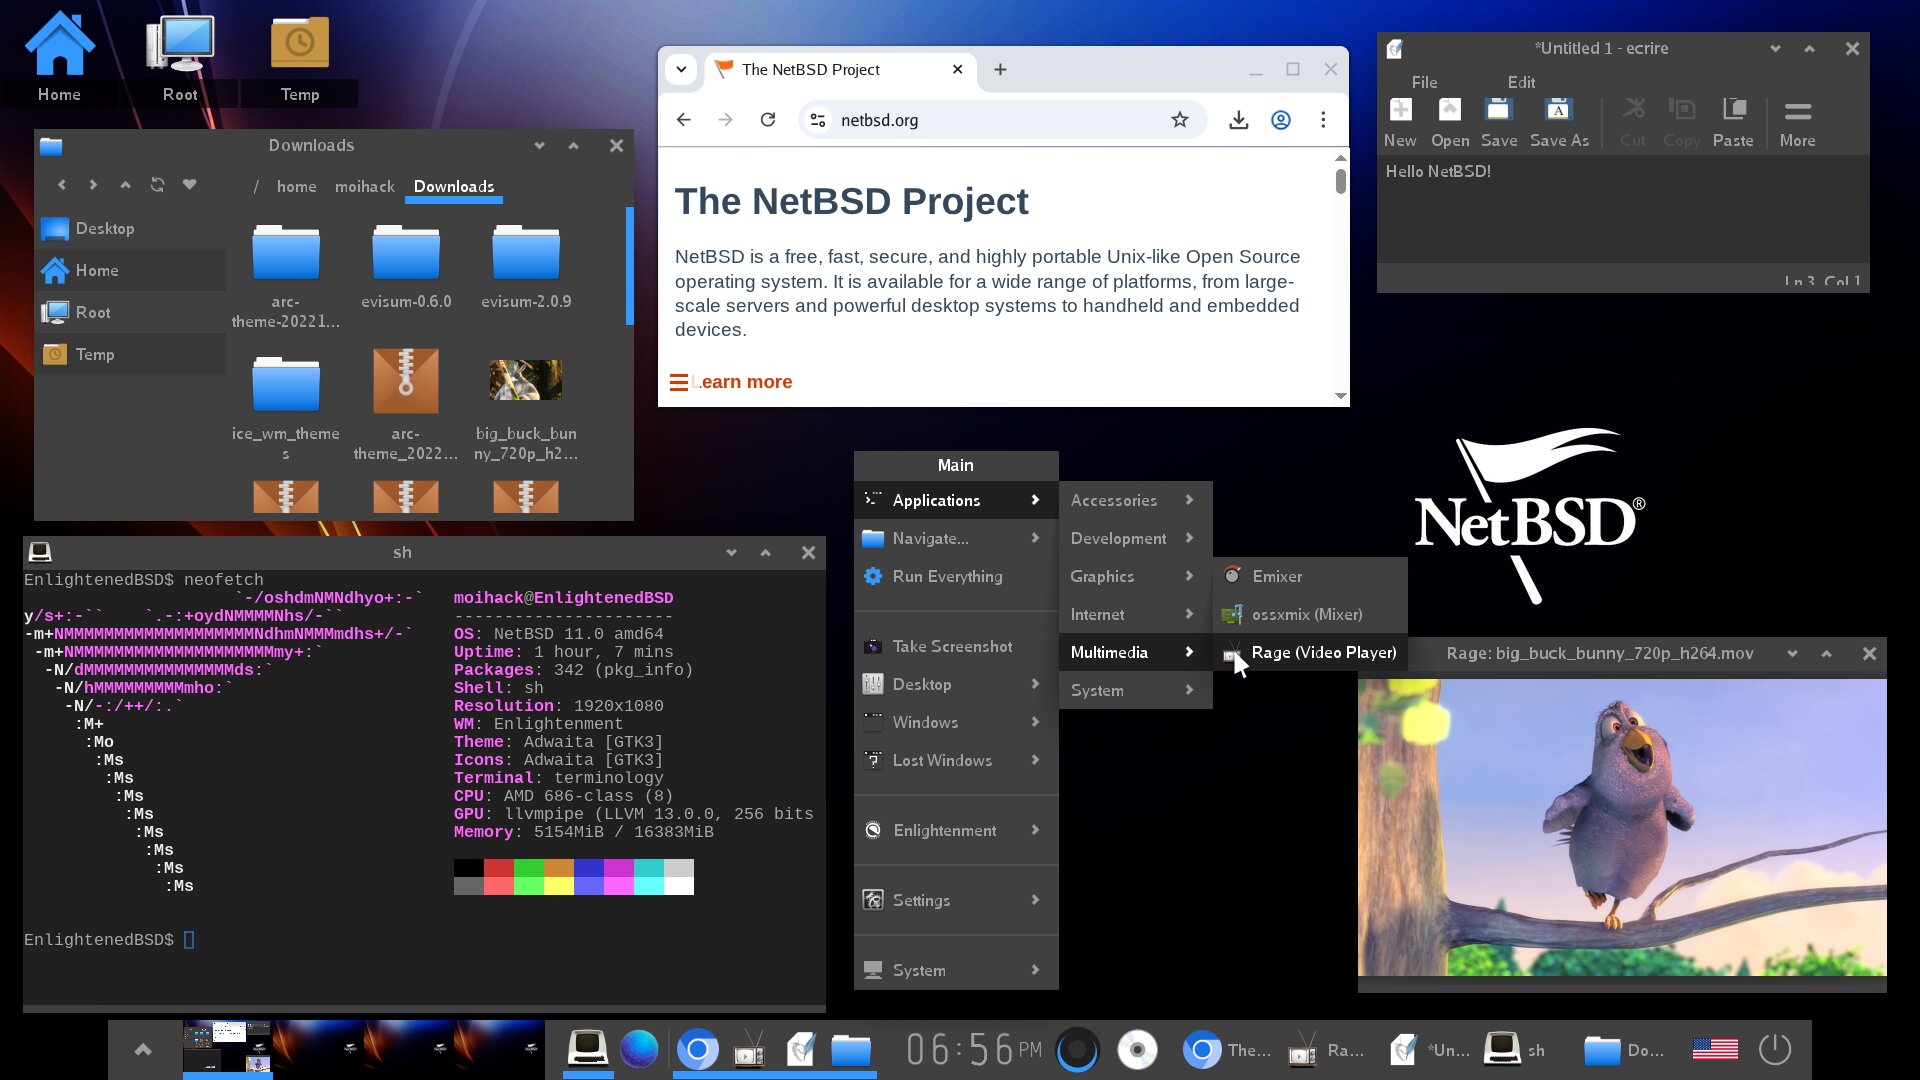
Task: Launch terminal from the shelf launcher
Action: coord(587,1049)
